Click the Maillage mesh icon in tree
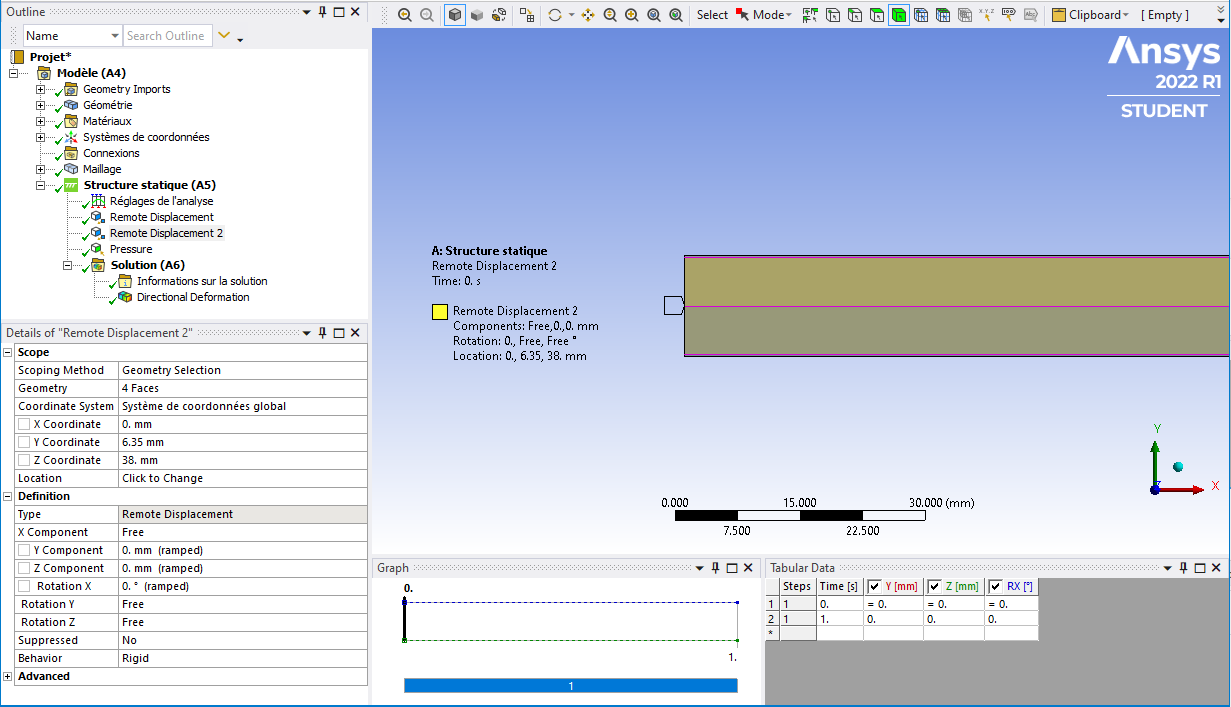1231x707 pixels. point(71,169)
